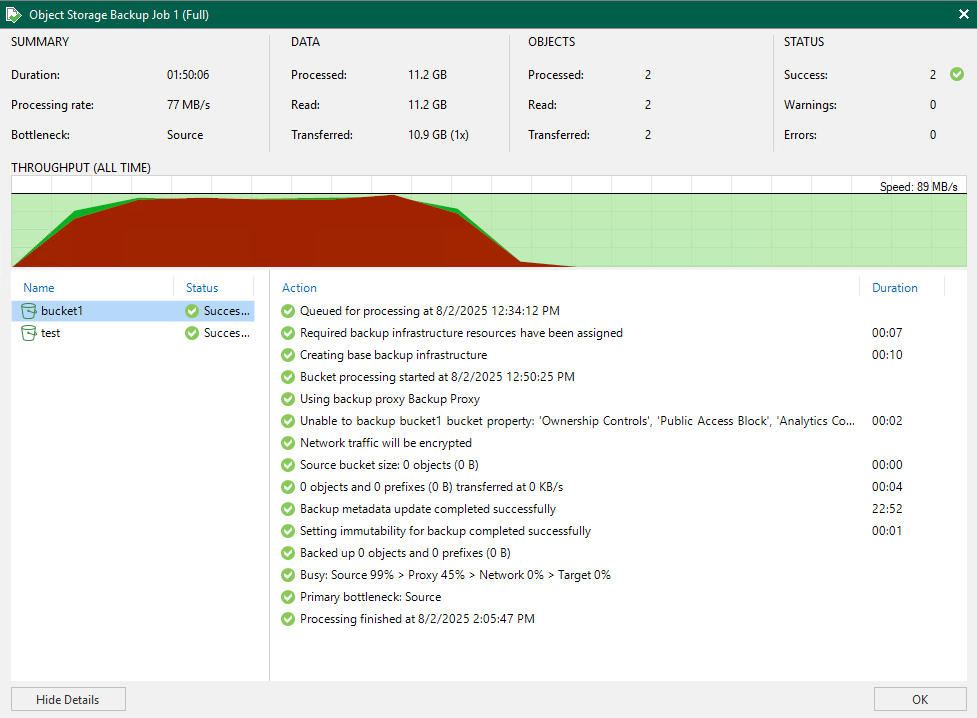
Task: Click the Duration column header in action log
Action: coord(895,287)
